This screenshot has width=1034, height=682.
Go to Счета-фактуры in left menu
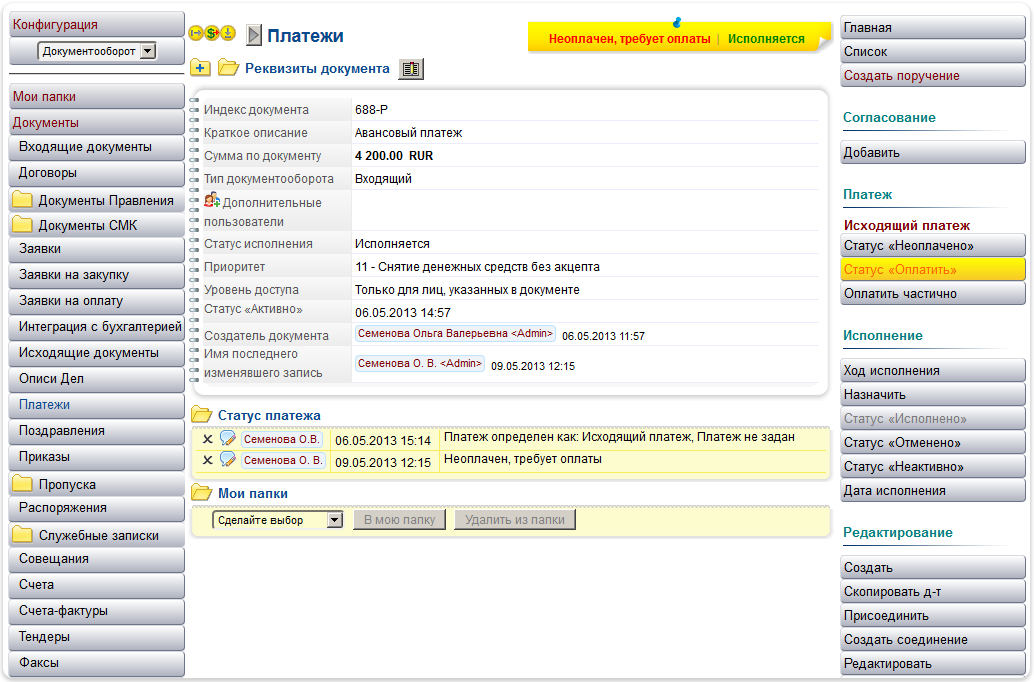(x=63, y=611)
